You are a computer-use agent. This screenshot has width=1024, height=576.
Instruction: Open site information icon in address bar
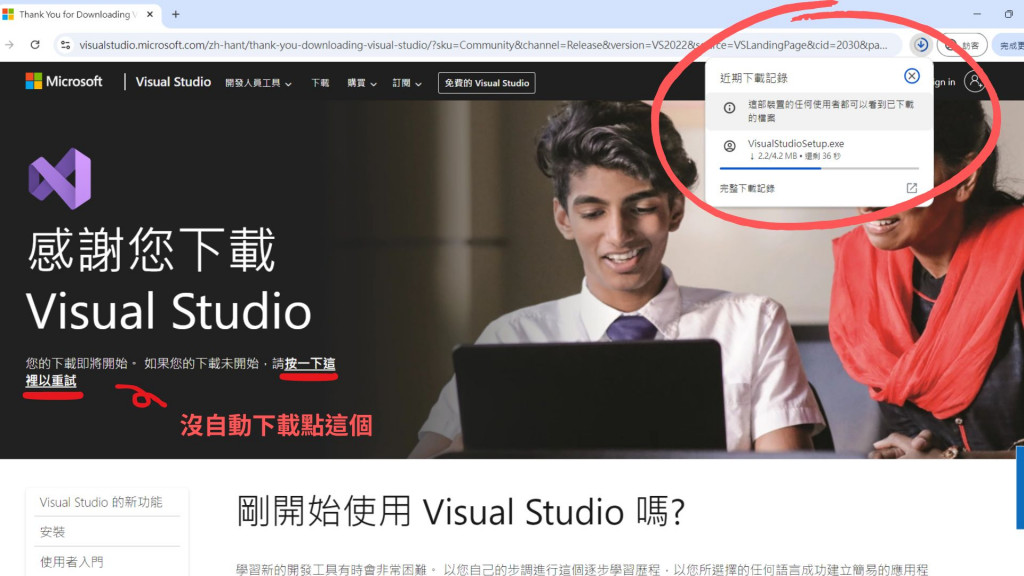click(65, 44)
